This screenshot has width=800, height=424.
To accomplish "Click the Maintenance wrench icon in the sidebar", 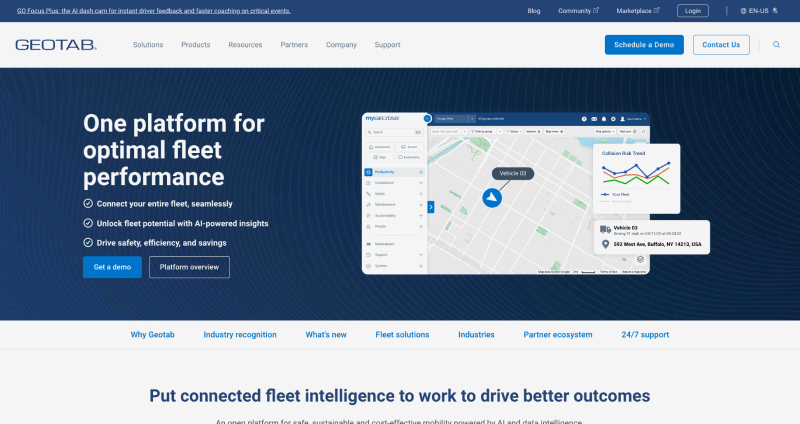I will point(368,205).
